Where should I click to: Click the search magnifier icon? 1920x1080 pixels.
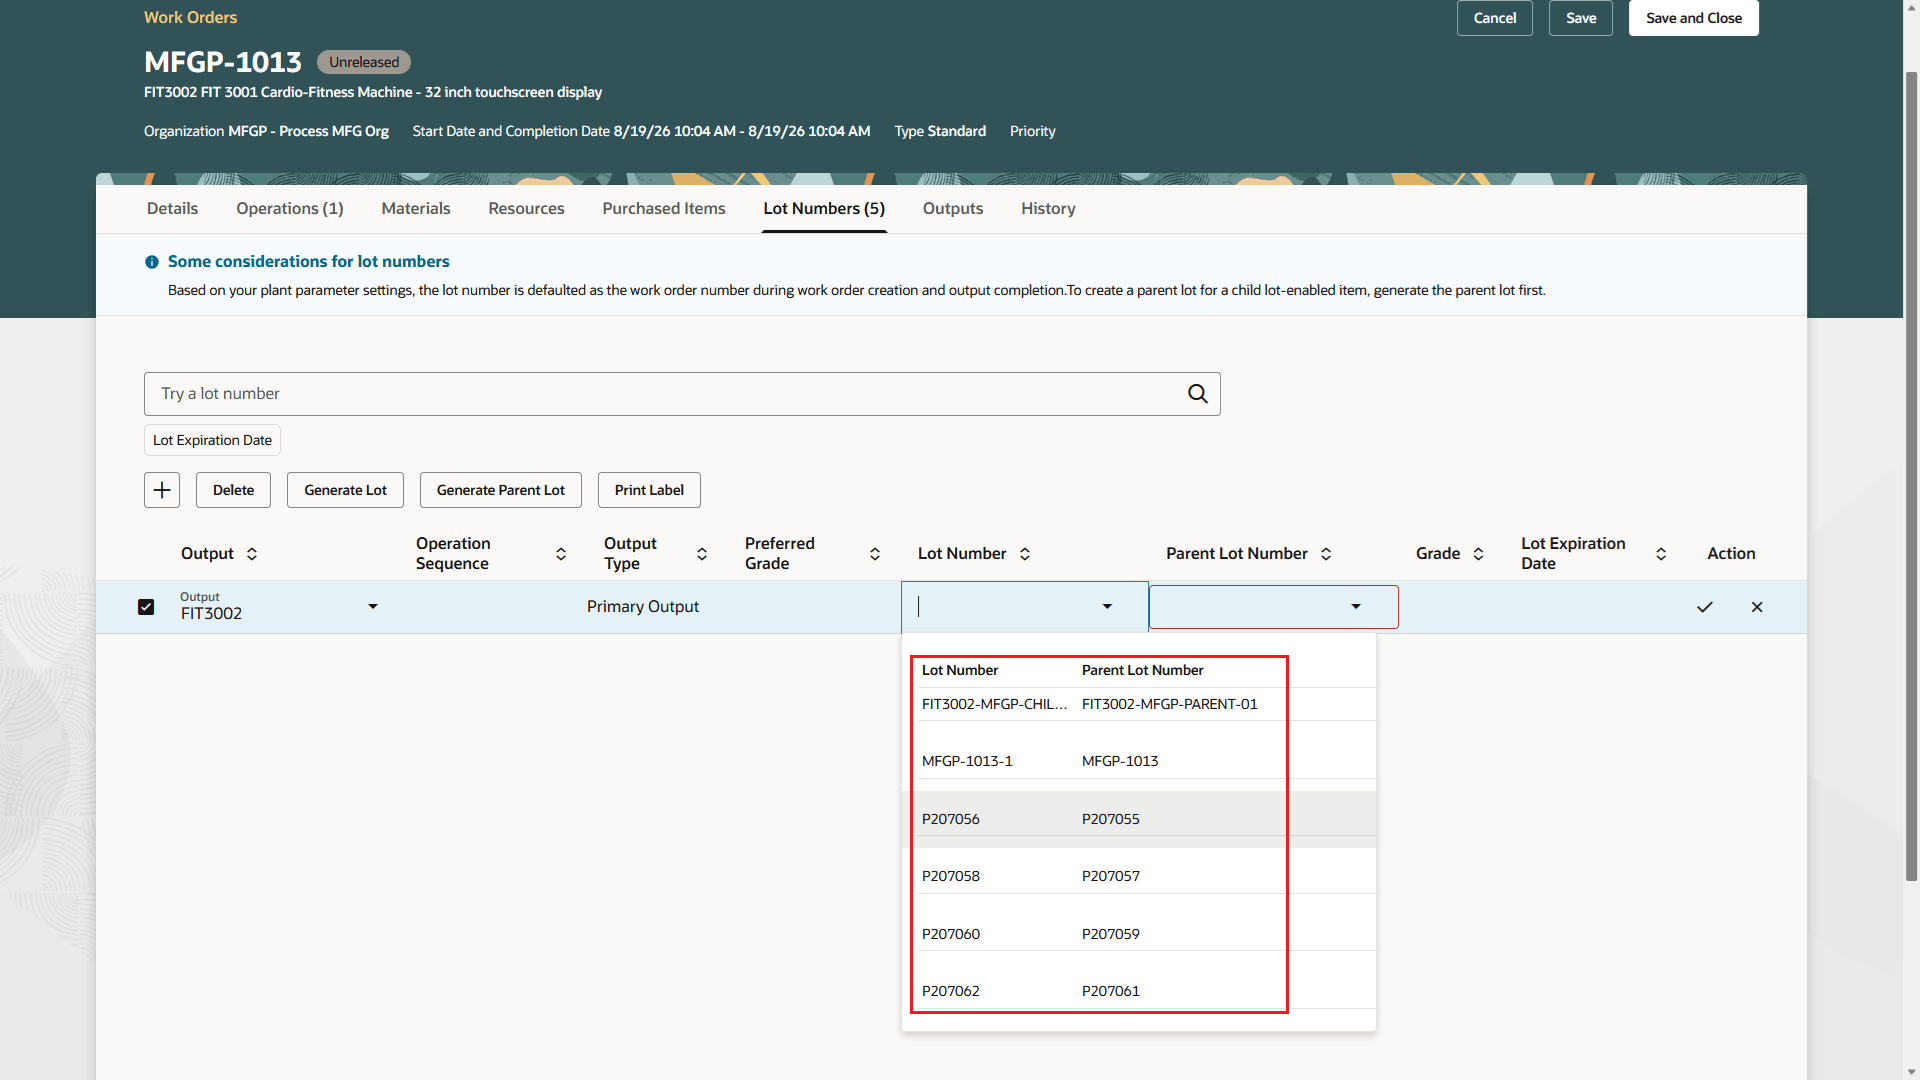click(1197, 394)
